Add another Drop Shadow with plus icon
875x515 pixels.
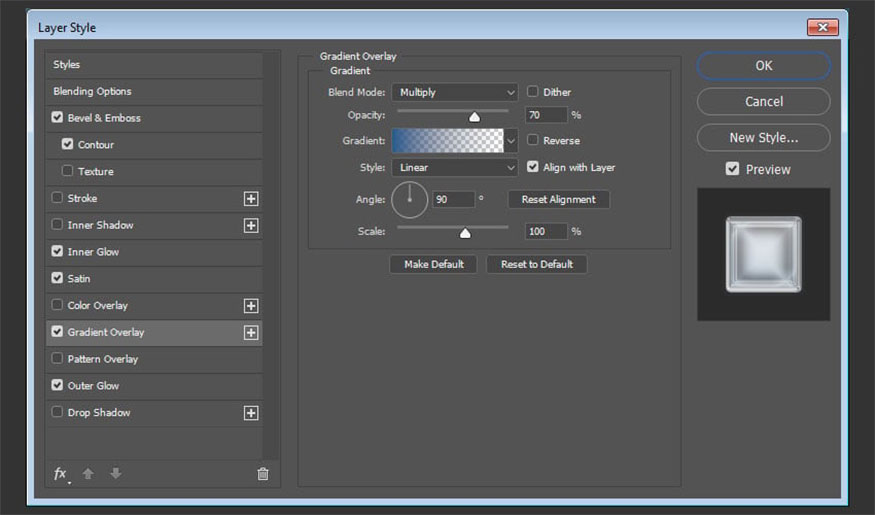(251, 413)
